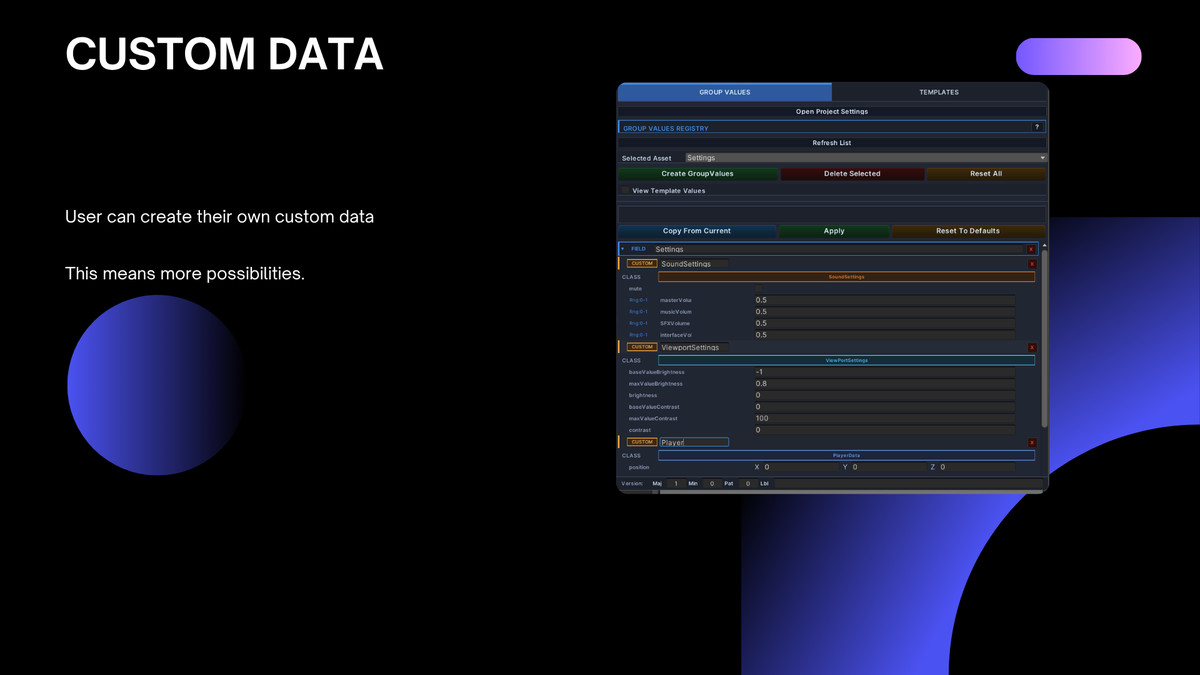Click the version Lbl field
The width and height of the screenshot is (1200, 675).
point(908,483)
